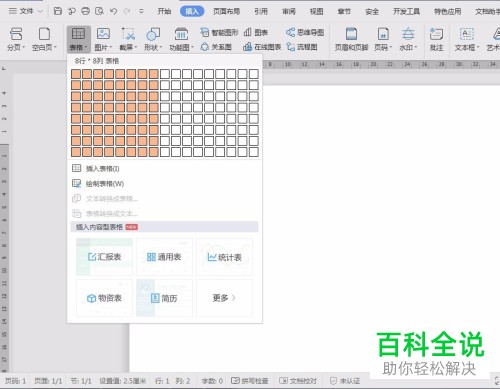The width and height of the screenshot is (500, 389).
Task: Click the 批注 comment icon
Action: point(436,34)
